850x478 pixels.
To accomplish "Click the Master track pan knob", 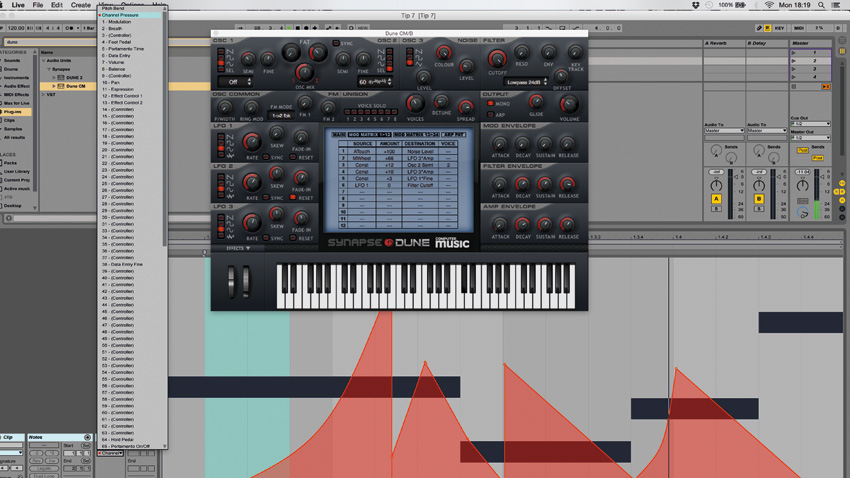I will [x=802, y=185].
